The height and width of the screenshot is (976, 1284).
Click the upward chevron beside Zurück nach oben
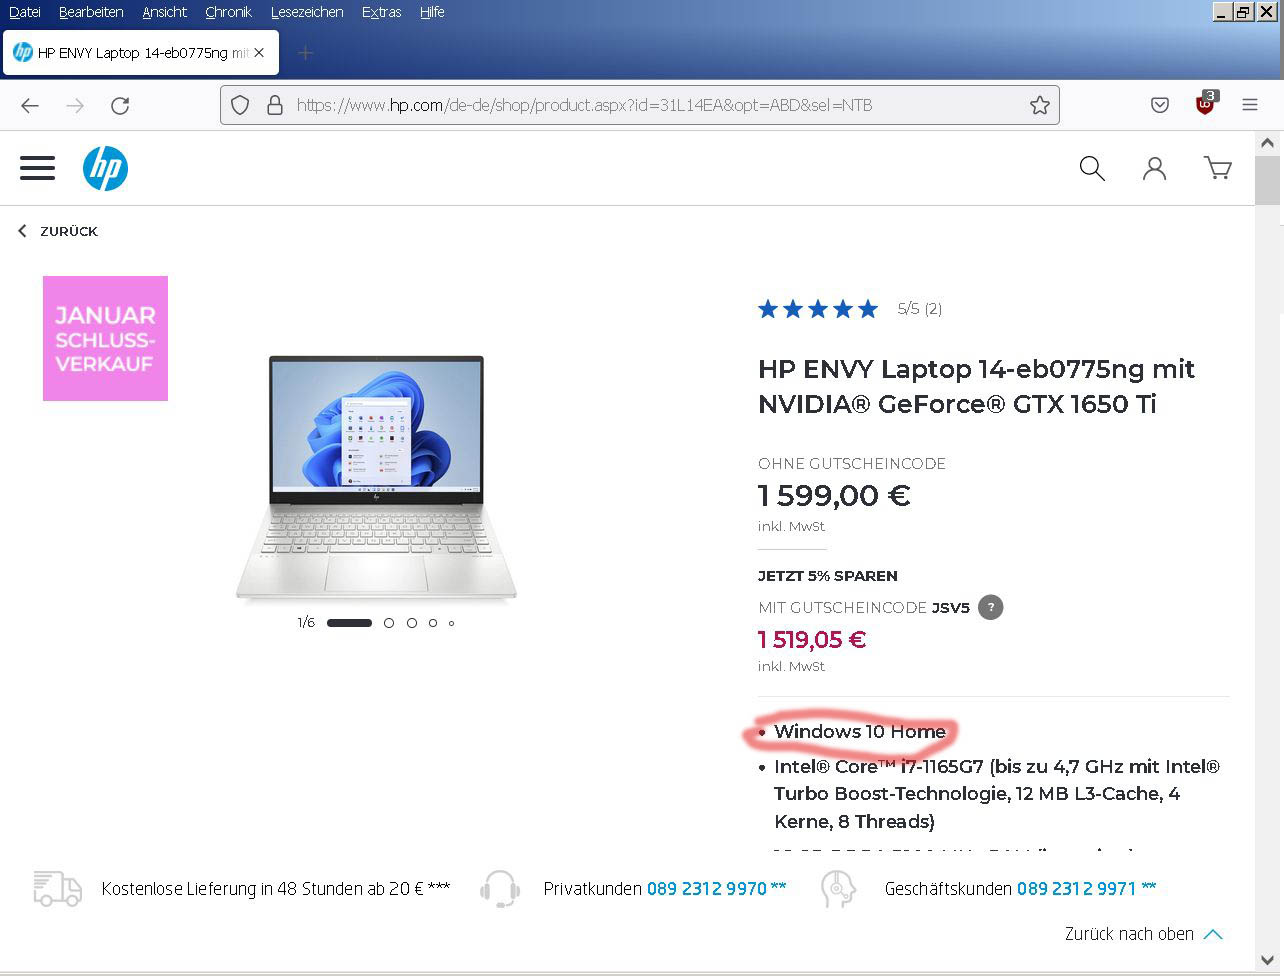(1214, 934)
